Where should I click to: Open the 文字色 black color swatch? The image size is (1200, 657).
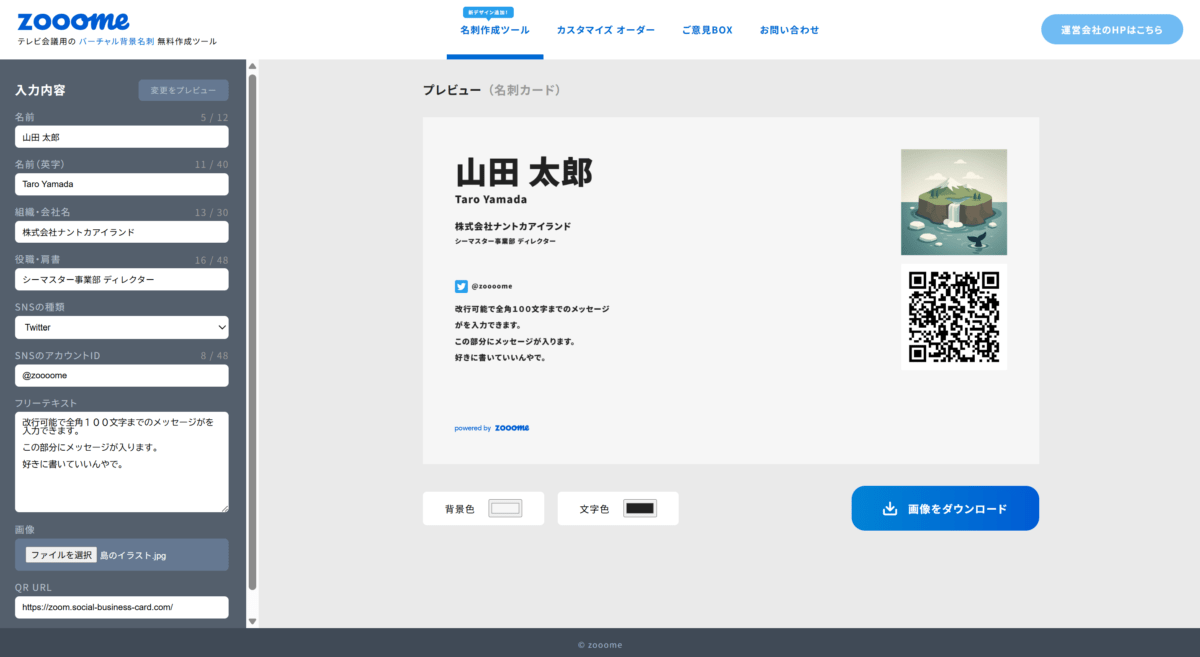[x=639, y=508]
